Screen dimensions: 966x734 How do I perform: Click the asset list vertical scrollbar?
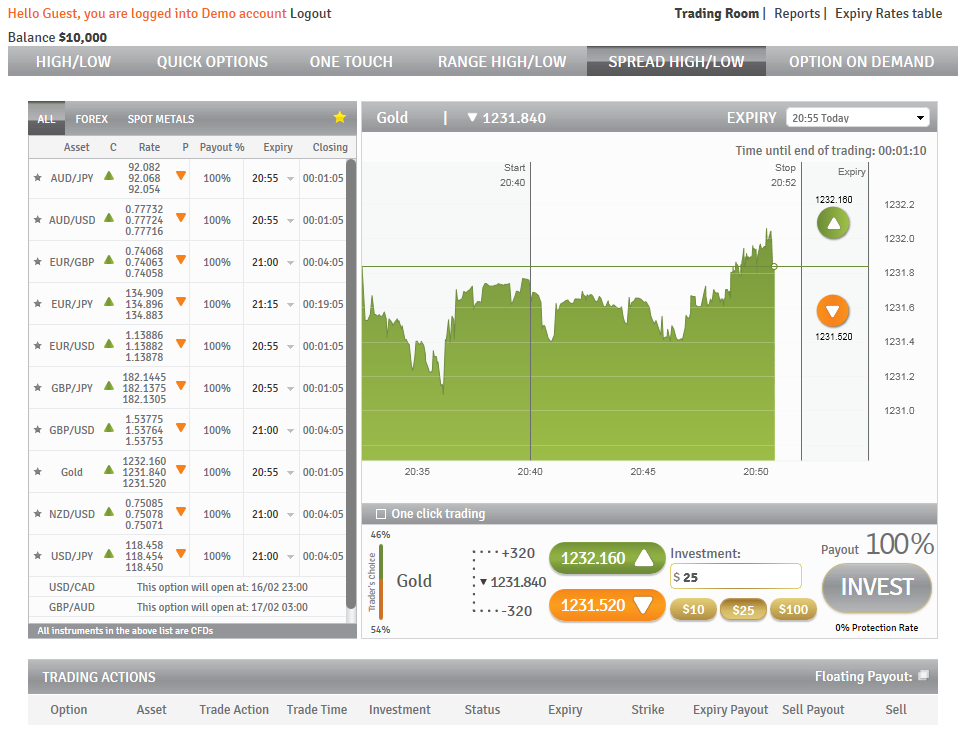[351, 383]
